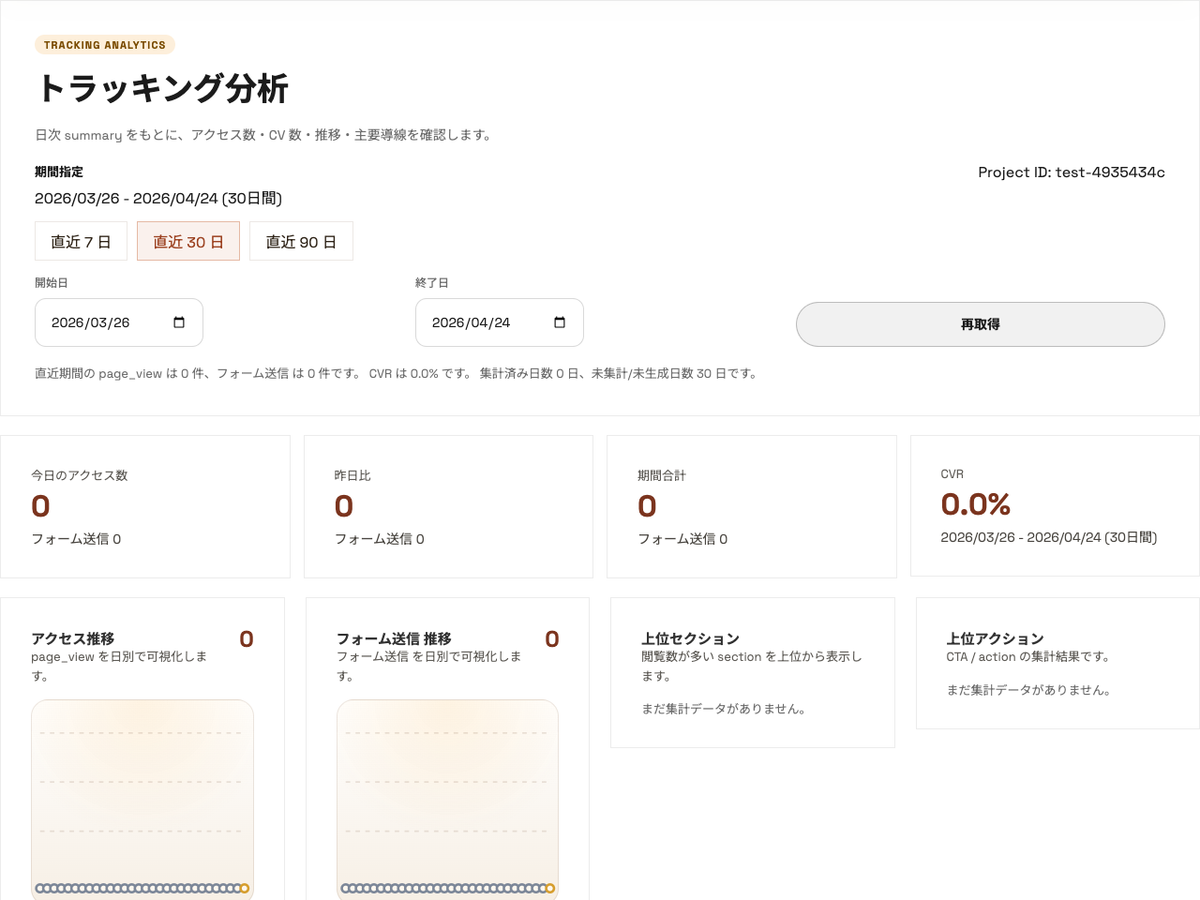
Task: Click the フォーム送信 推移 chart area
Action: [448, 799]
